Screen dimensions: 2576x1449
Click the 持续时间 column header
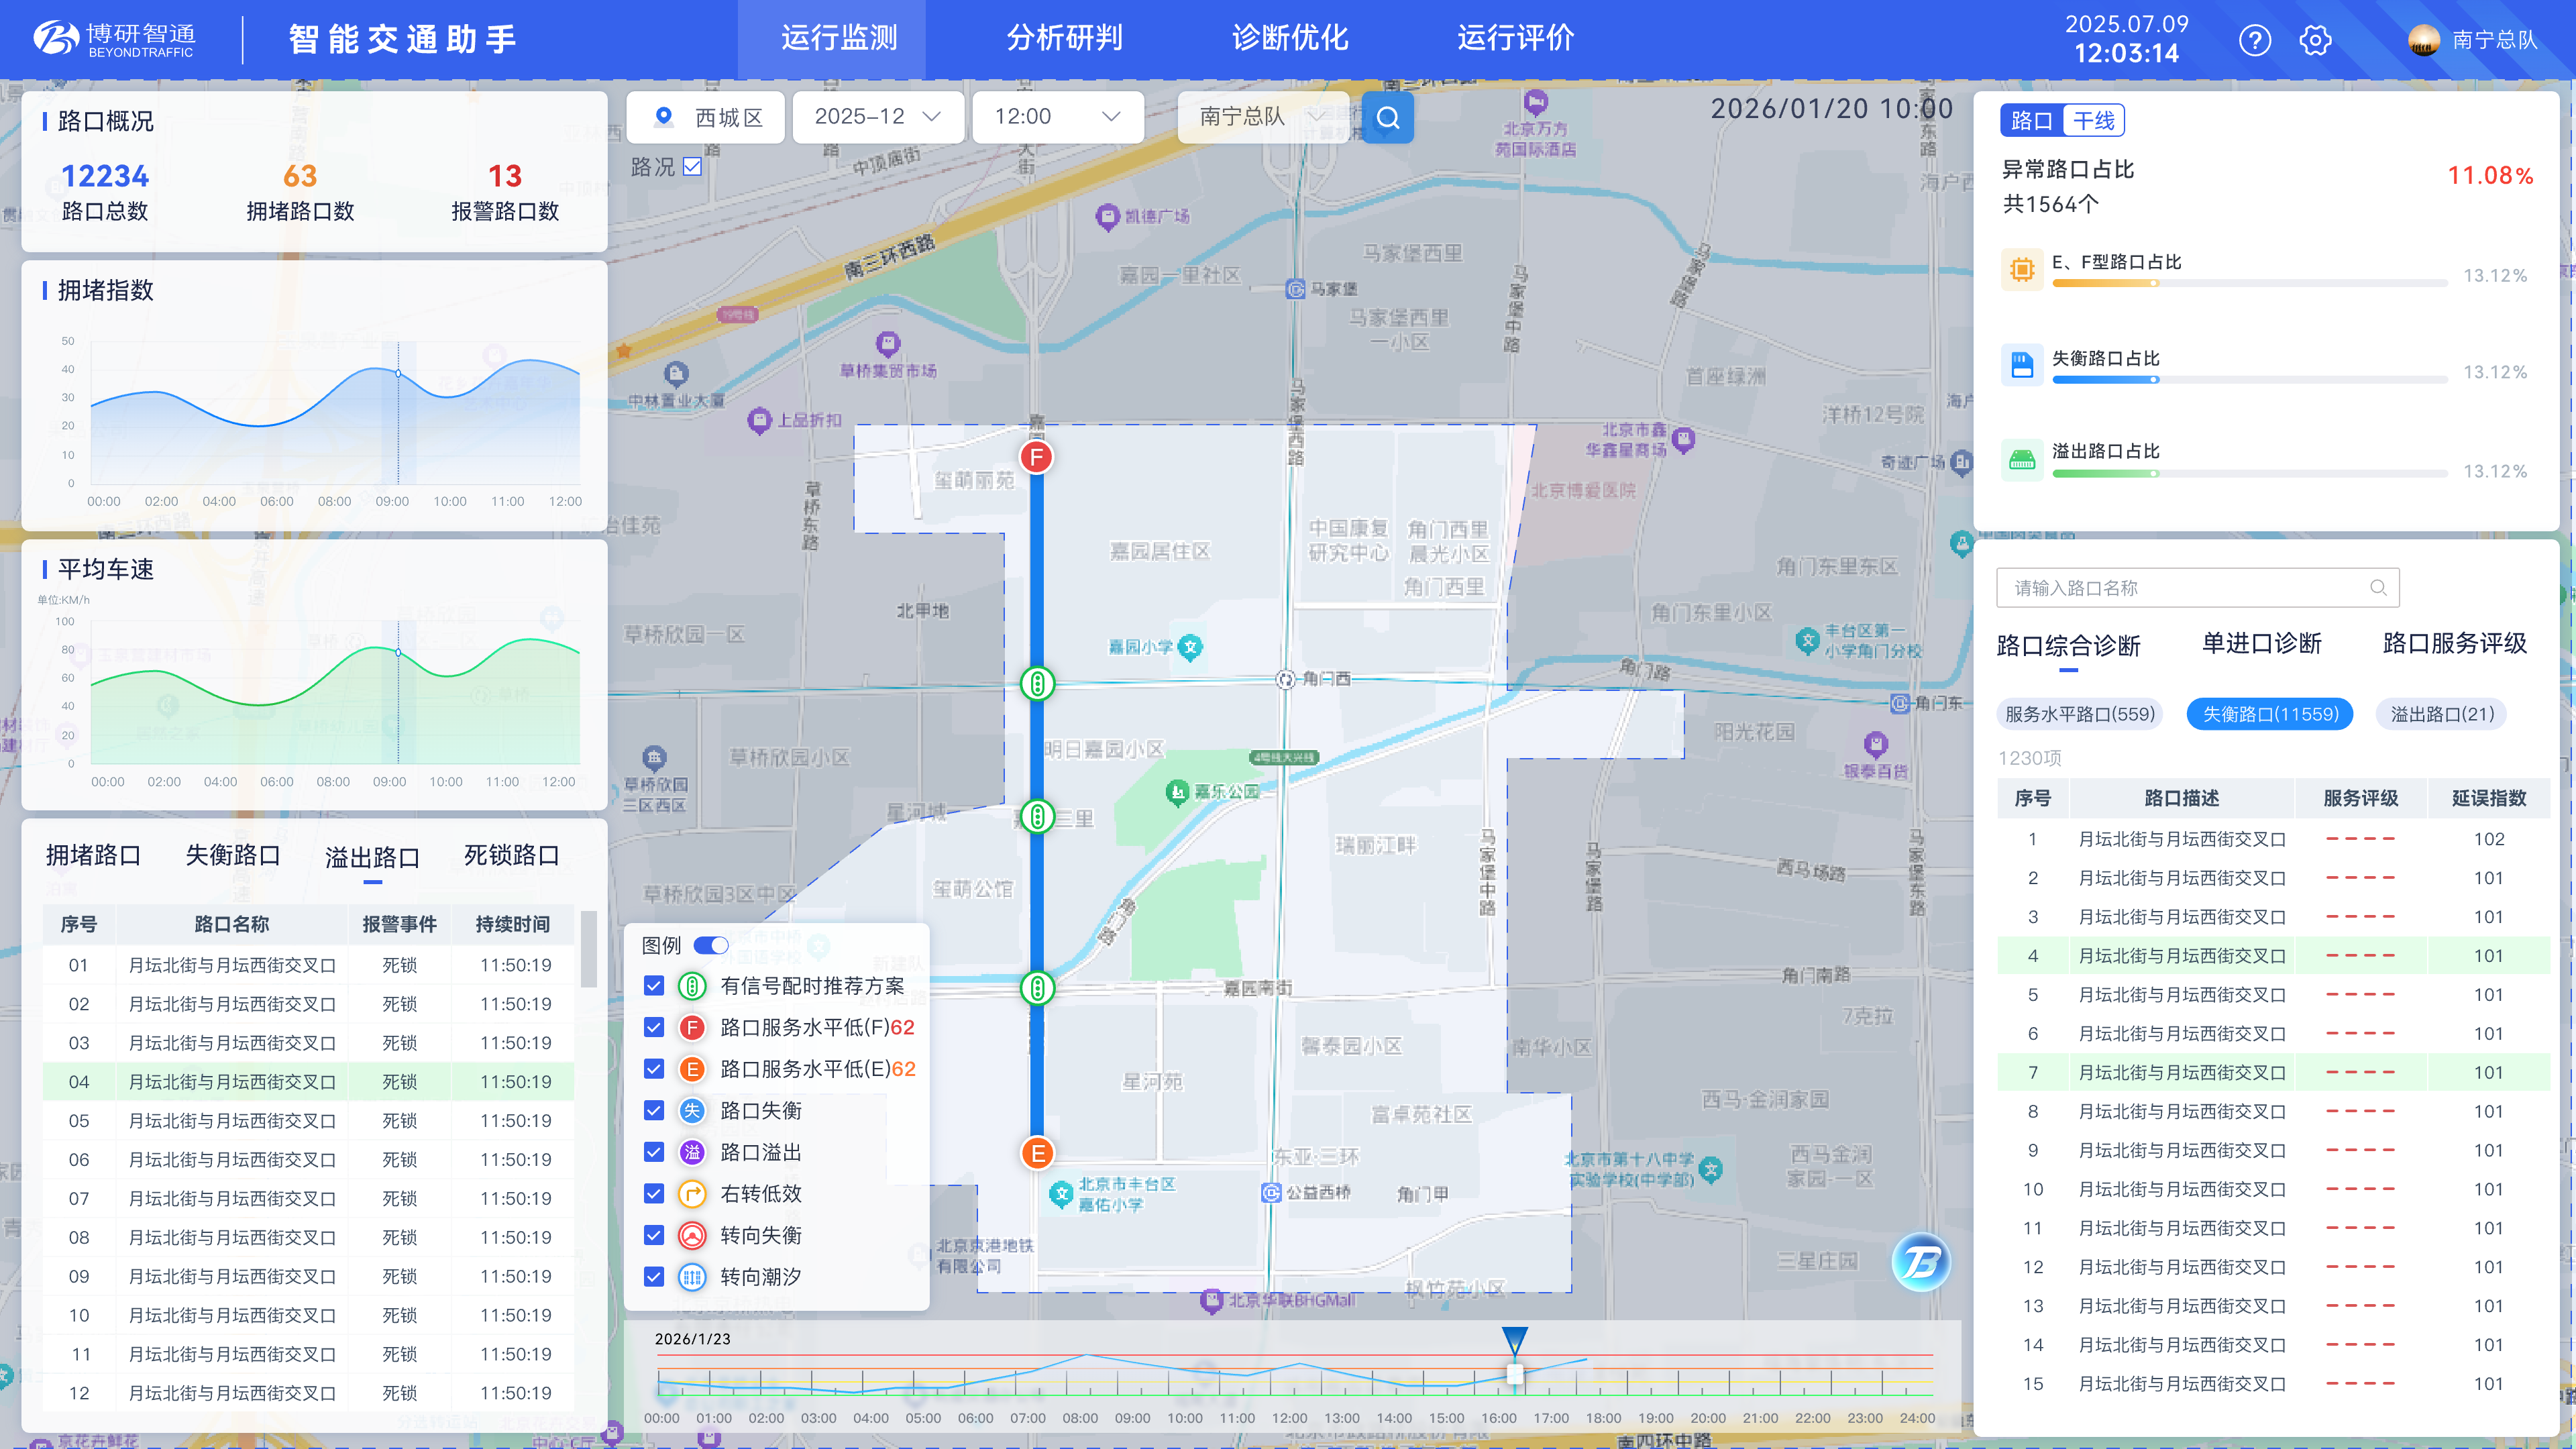coord(512,925)
